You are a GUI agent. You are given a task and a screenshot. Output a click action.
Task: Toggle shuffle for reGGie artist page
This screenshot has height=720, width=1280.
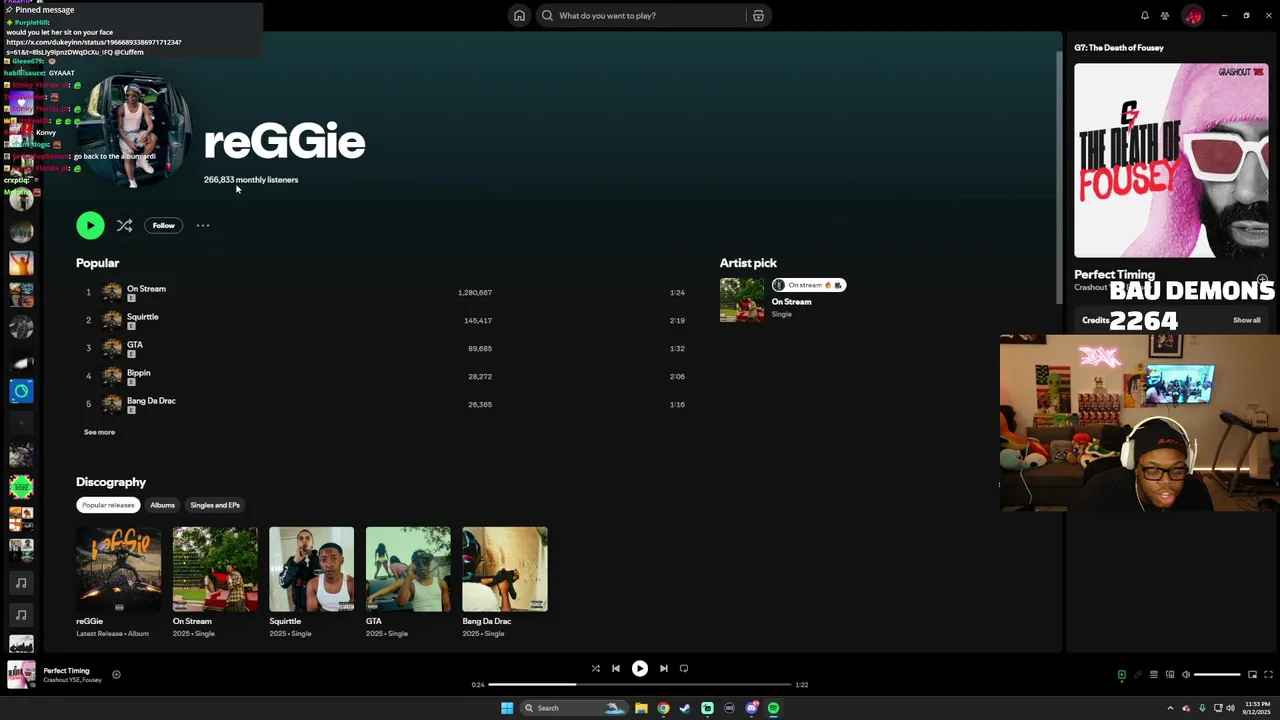124,225
